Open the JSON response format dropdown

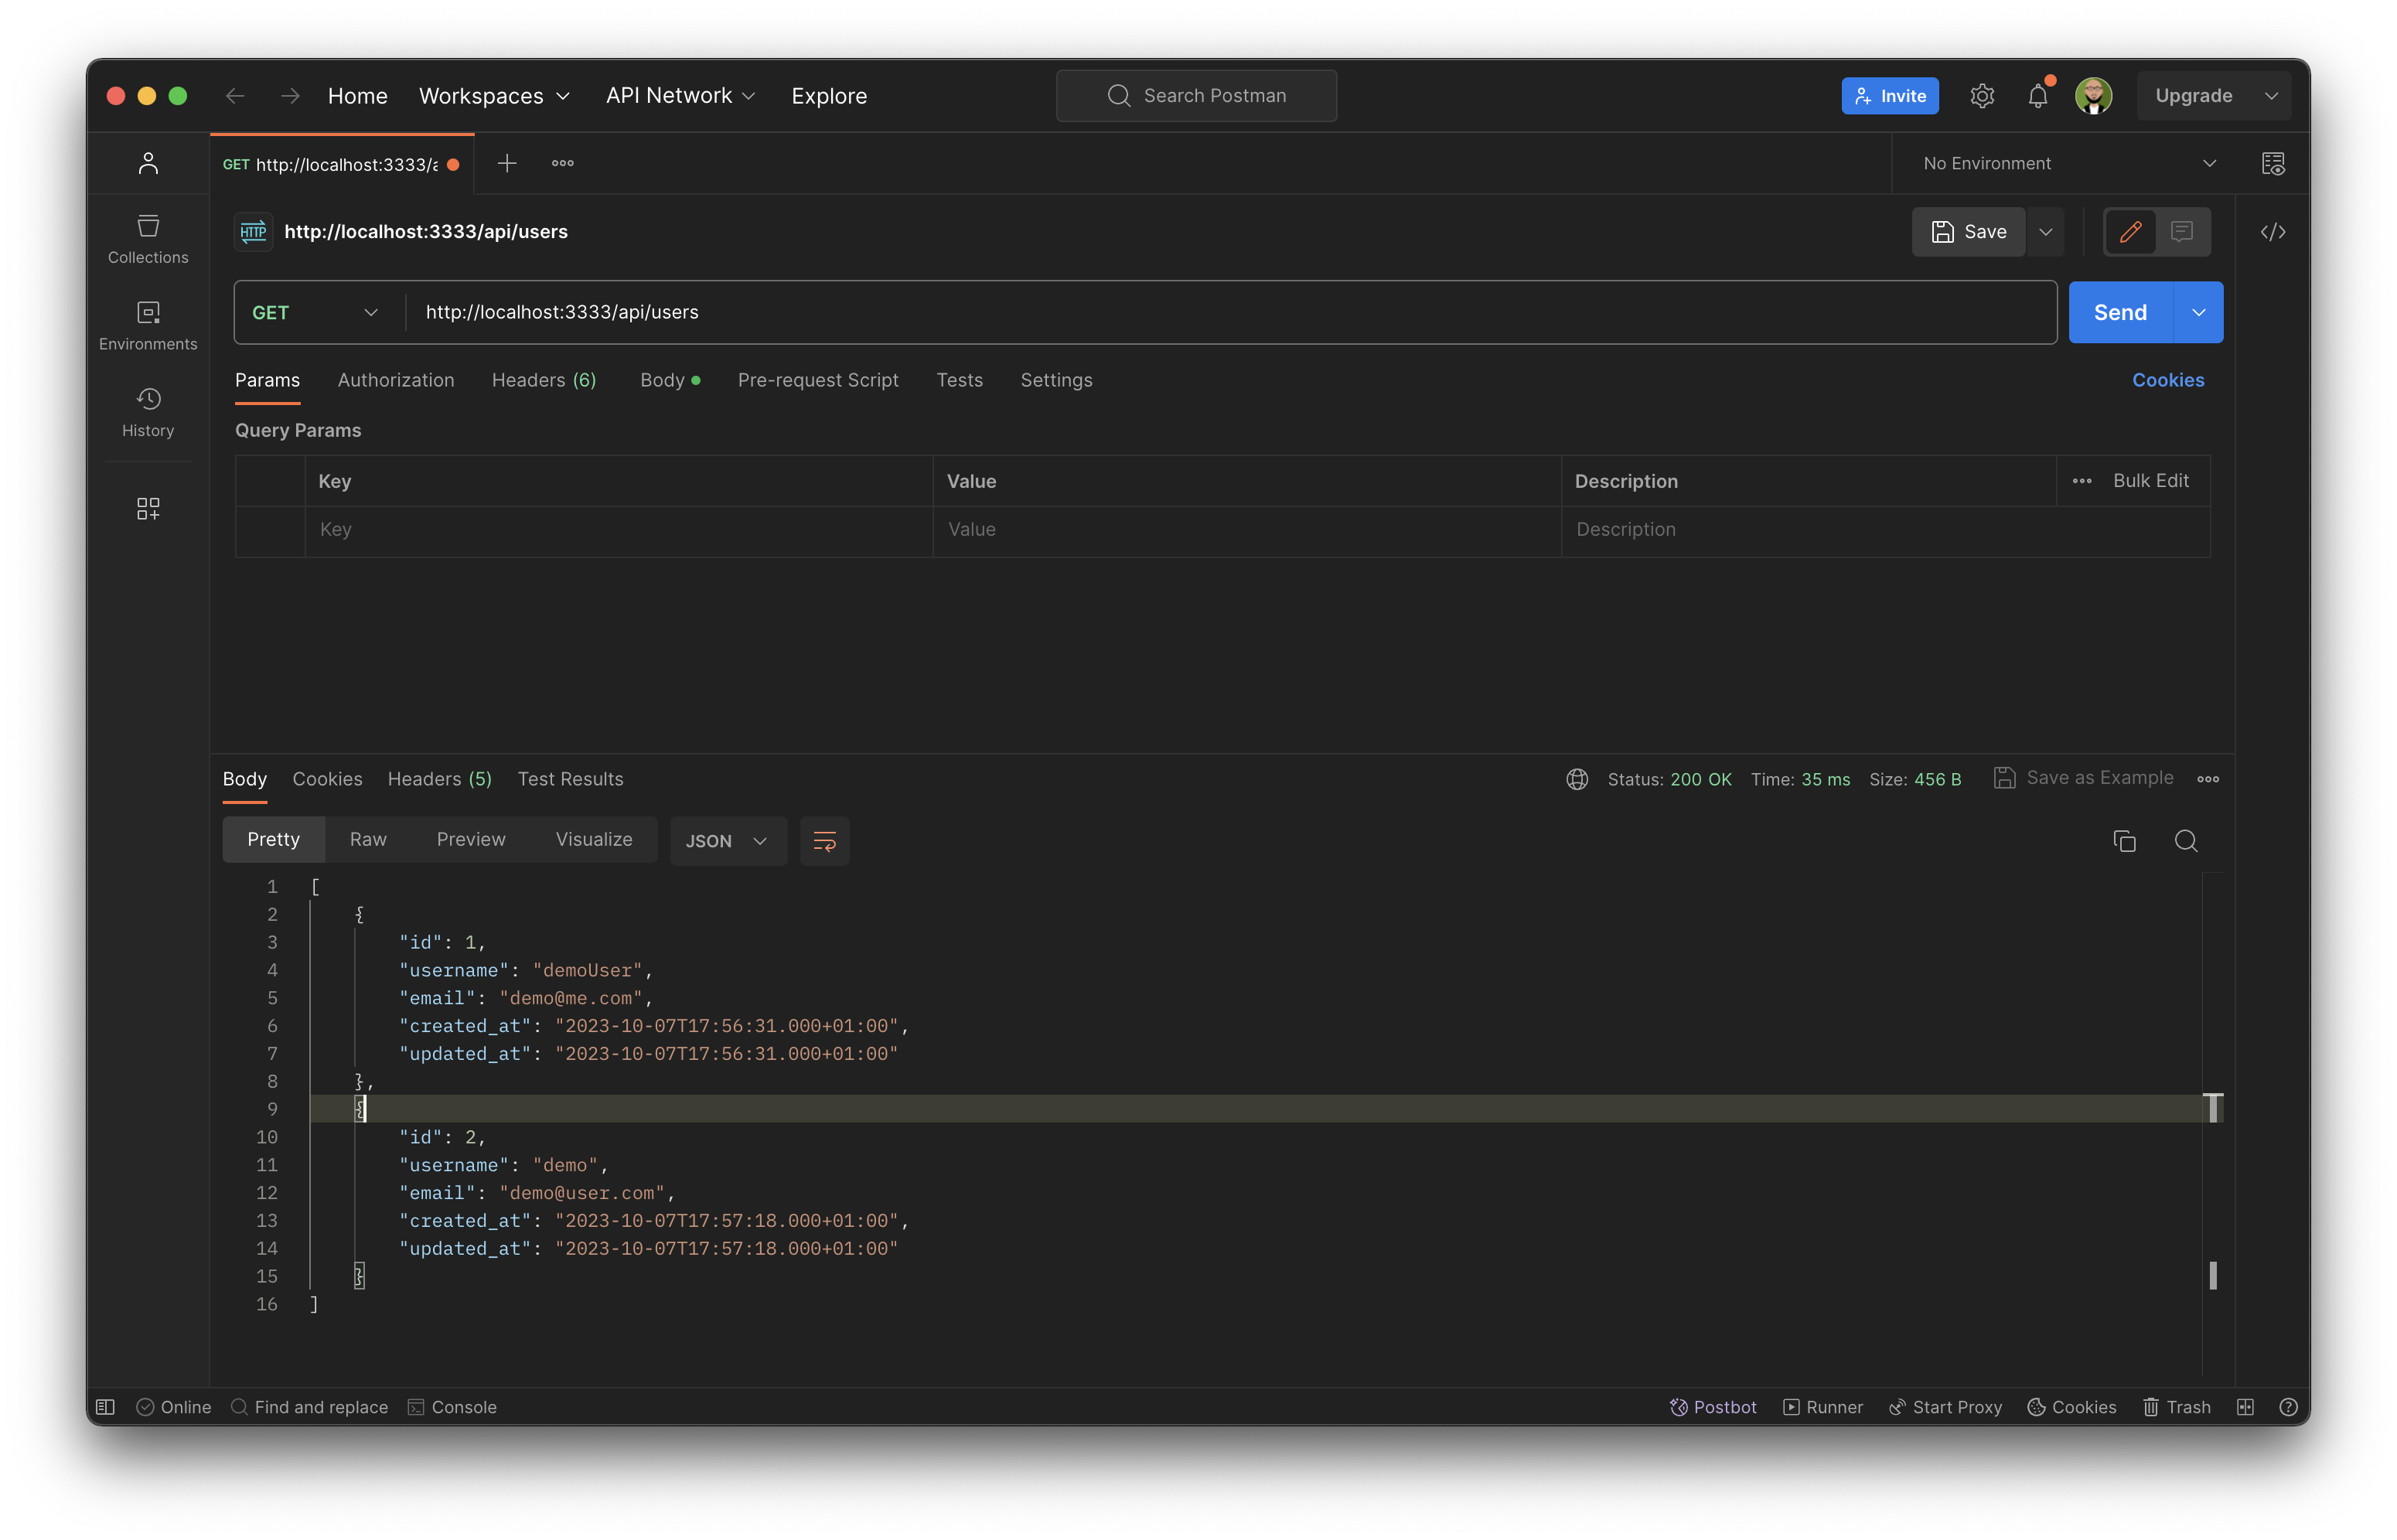[x=727, y=841]
